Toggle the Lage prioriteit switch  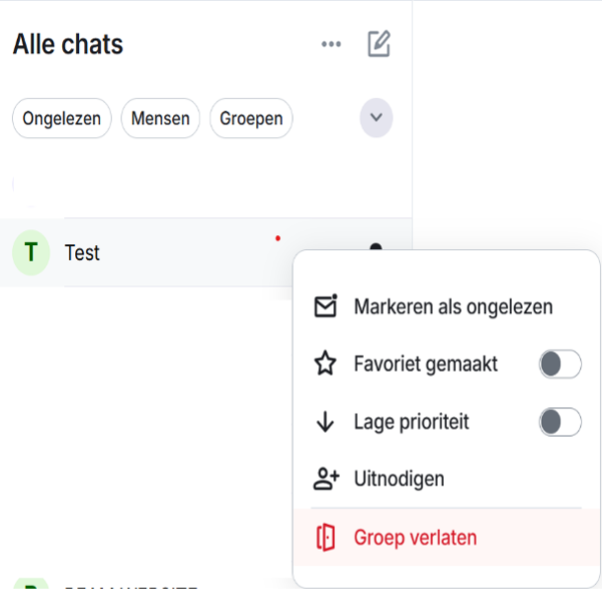[559, 422]
